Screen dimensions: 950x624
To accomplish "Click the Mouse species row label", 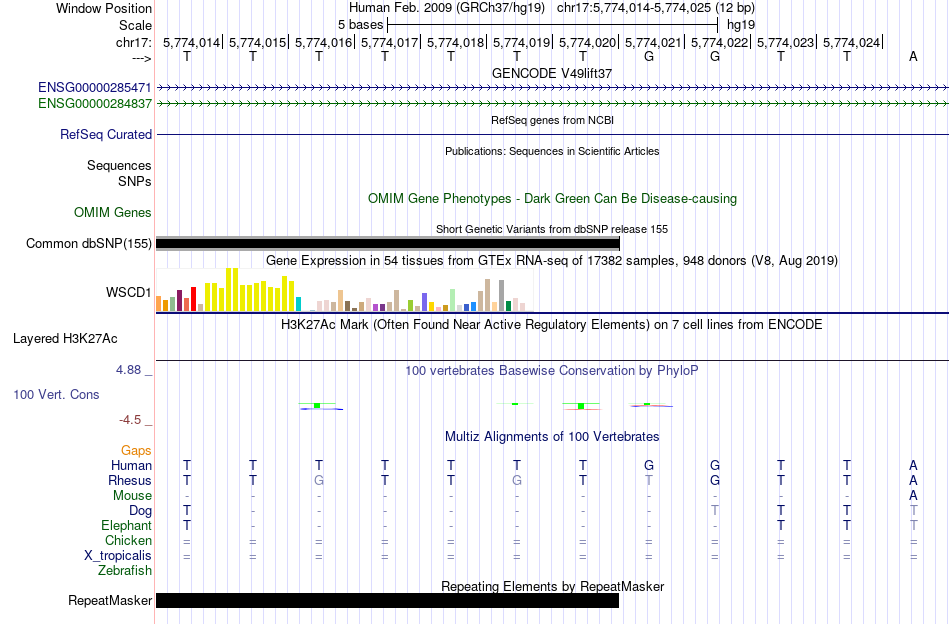I will pyautogui.click(x=132, y=496).
